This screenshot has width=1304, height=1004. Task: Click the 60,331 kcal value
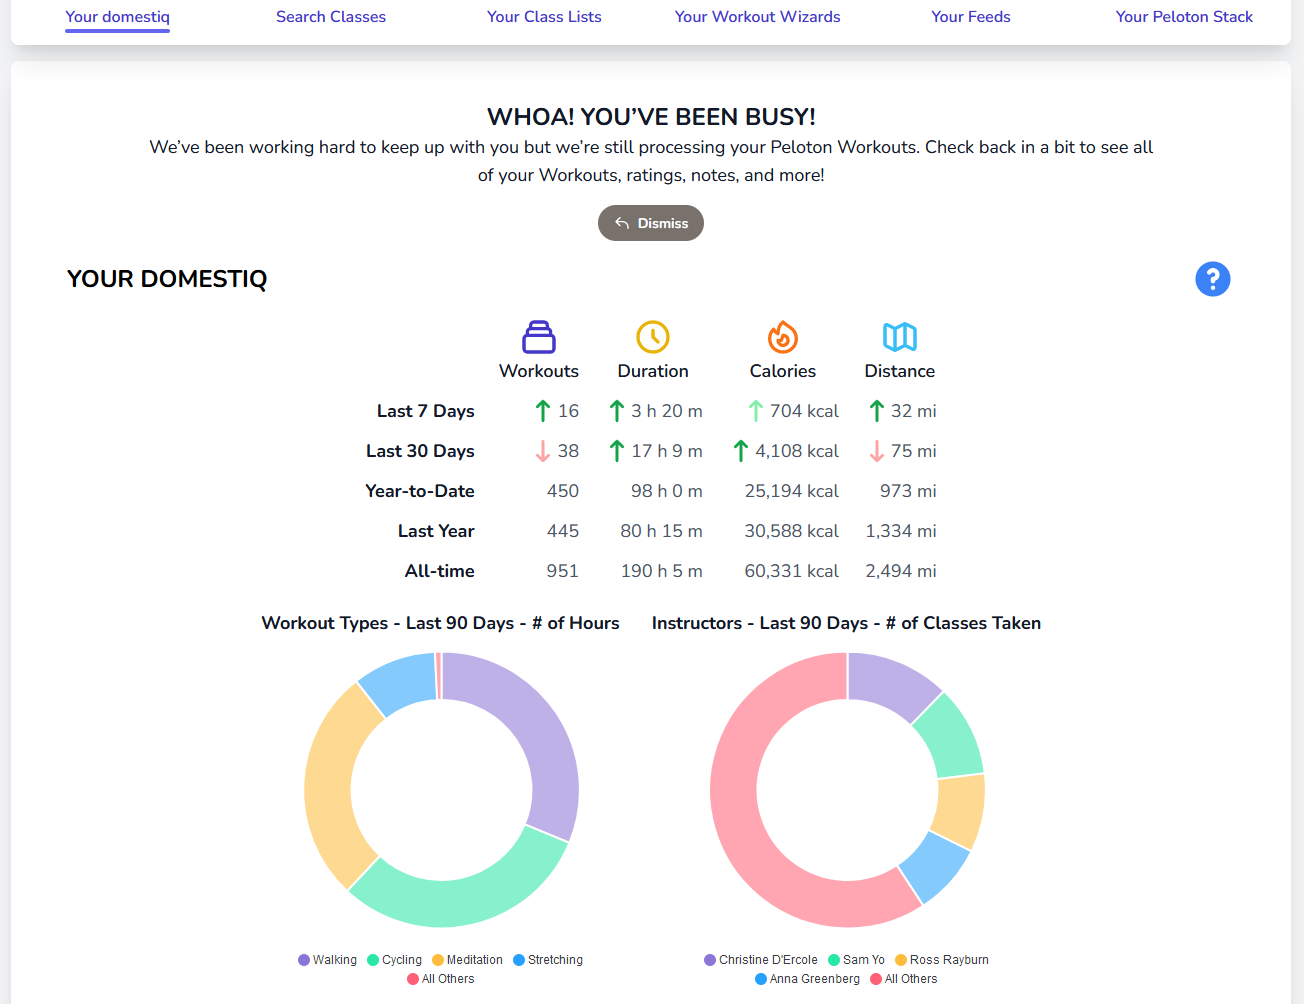pos(792,571)
